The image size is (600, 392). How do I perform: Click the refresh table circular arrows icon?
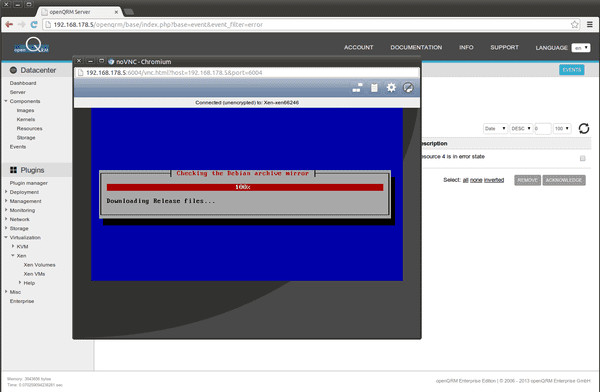coord(584,128)
